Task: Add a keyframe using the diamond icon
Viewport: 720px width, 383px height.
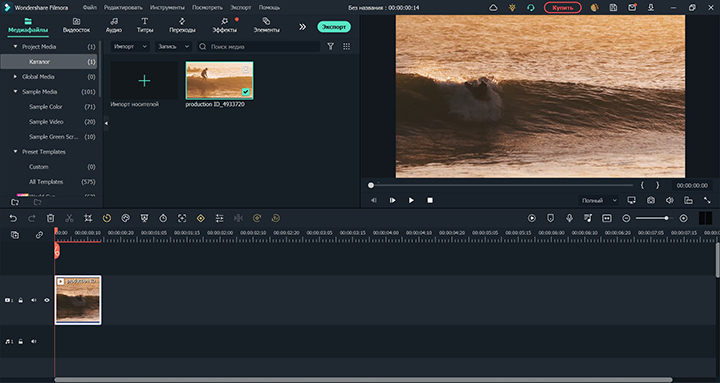Action: (201, 219)
